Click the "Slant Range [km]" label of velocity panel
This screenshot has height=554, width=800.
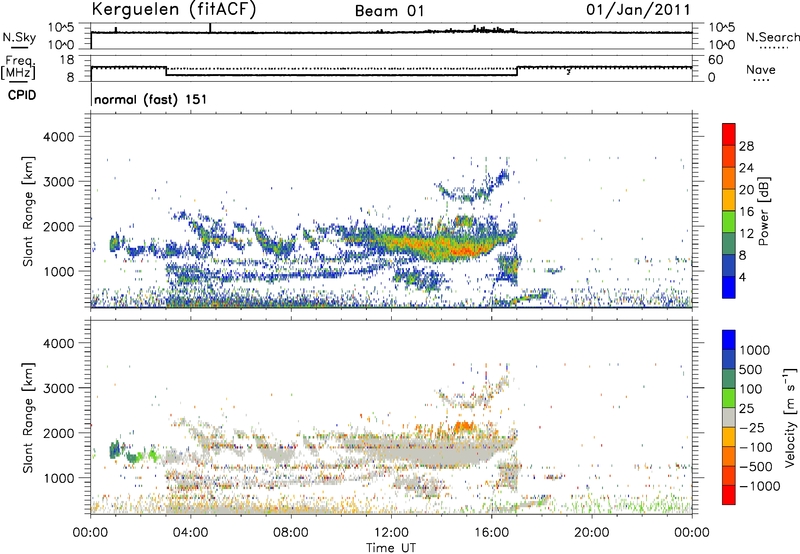pyautogui.click(x=28, y=417)
